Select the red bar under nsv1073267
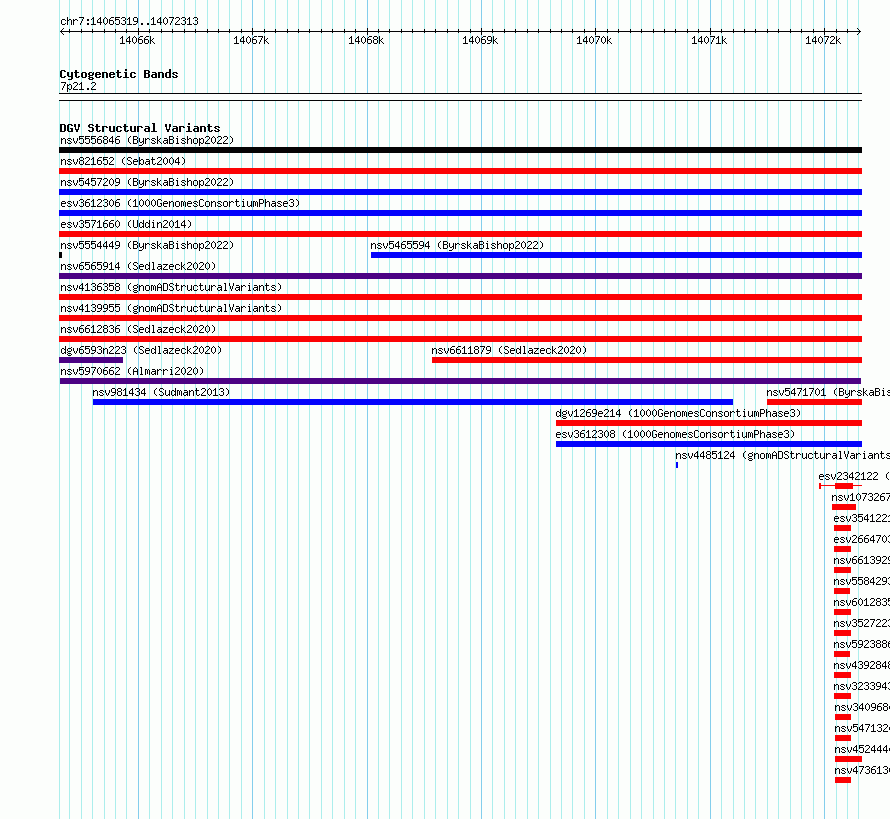 pos(843,507)
